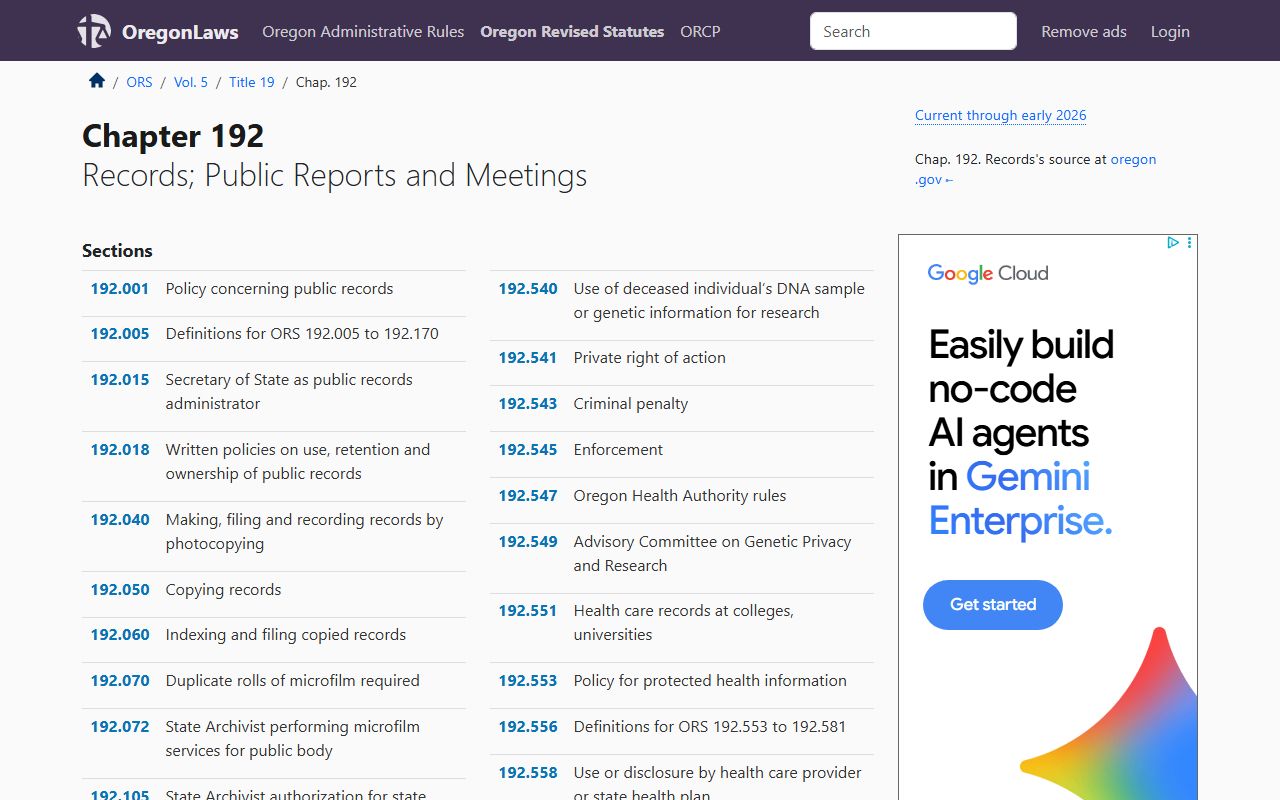Click the Remove ads link
Image resolution: width=1280 pixels, height=800 pixels.
click(x=1083, y=31)
